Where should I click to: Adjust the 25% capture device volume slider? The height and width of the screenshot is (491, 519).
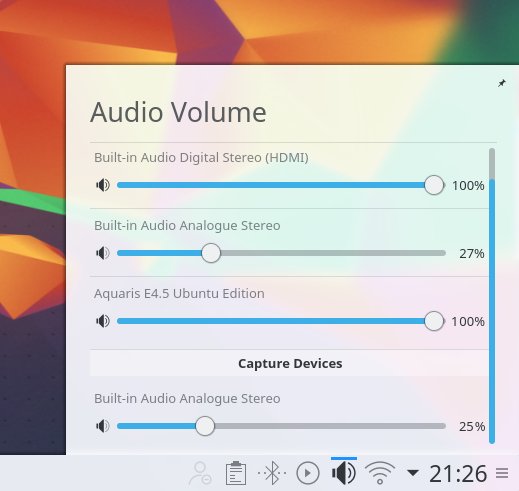tap(281, 426)
